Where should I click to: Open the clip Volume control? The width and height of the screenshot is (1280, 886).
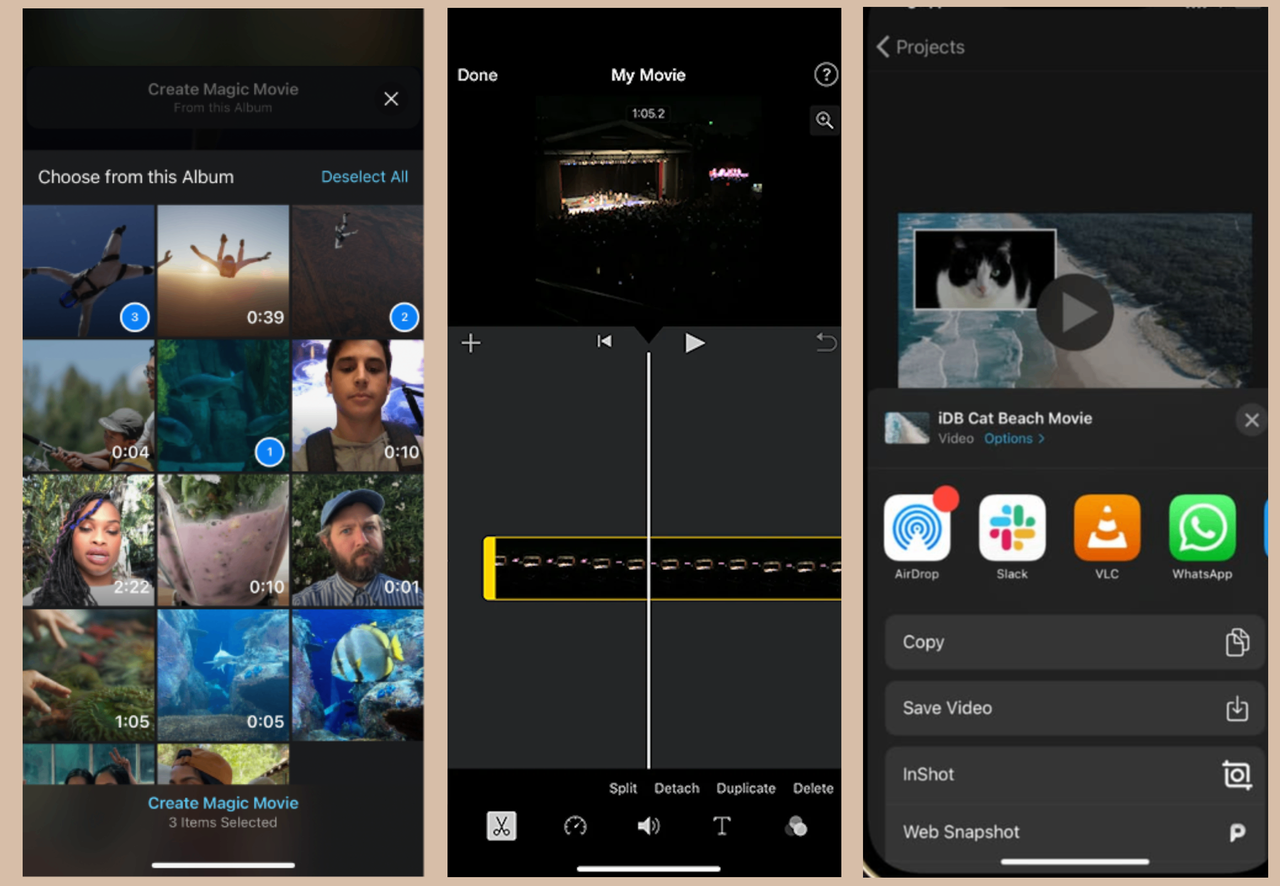pos(648,825)
